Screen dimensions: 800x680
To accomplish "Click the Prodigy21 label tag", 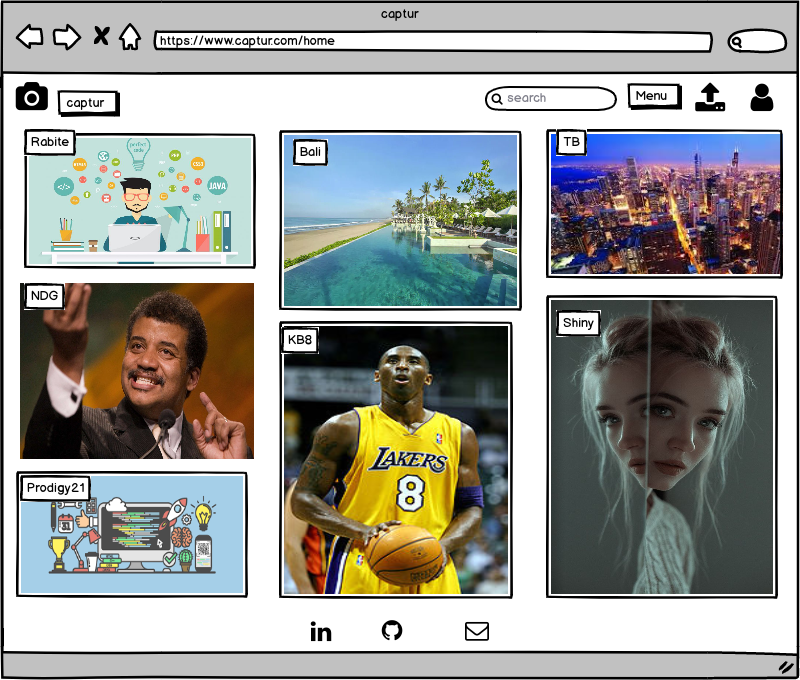I will coord(55,488).
